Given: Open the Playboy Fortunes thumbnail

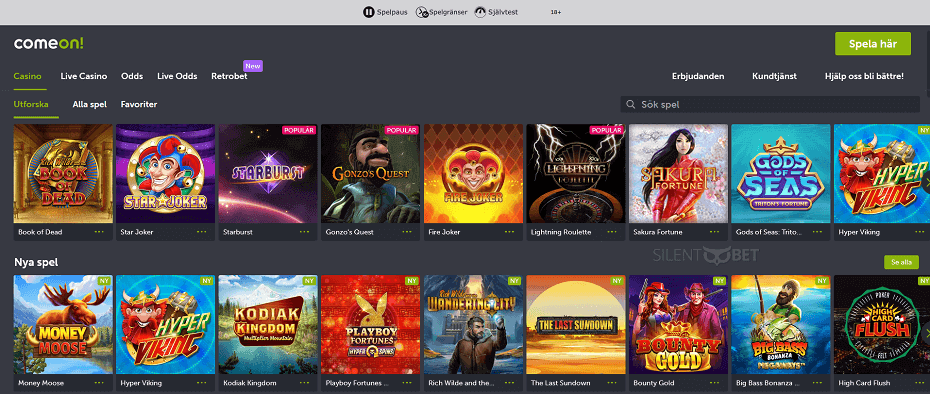Looking at the screenshot, I should tap(371, 324).
